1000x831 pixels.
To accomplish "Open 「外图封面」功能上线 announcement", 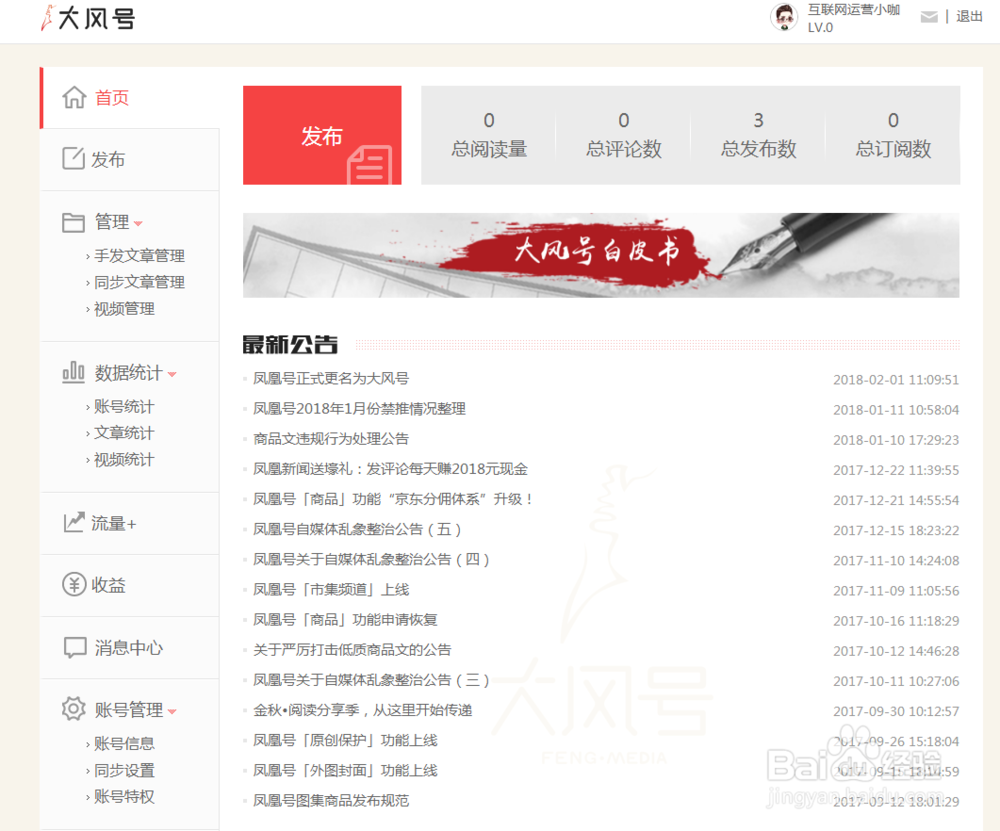I will [345, 771].
